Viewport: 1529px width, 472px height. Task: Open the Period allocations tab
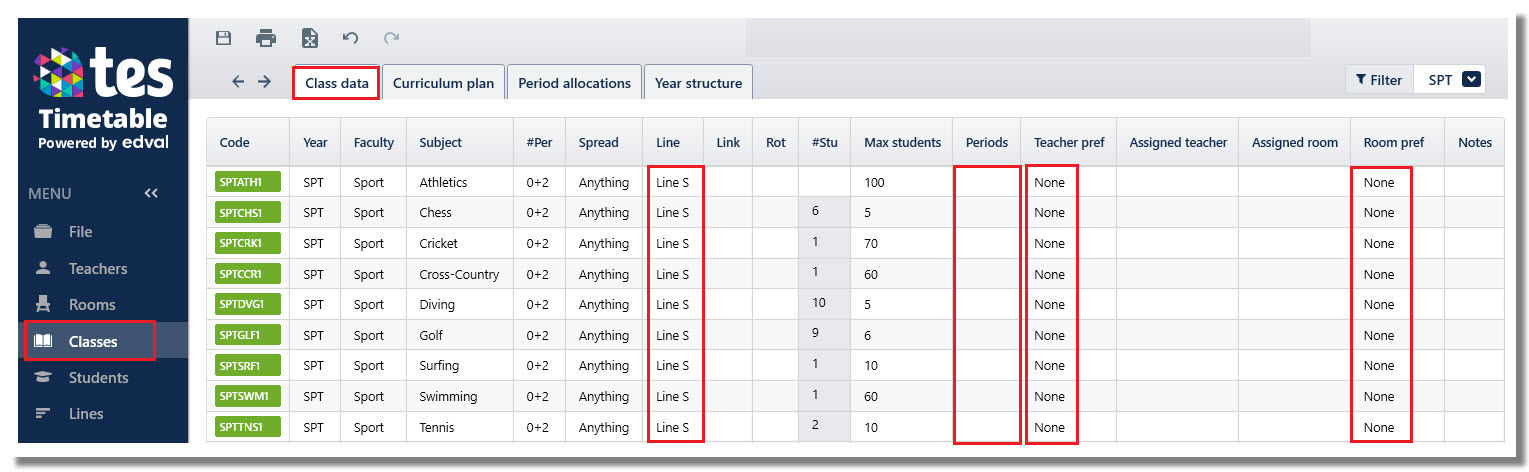[x=574, y=83]
